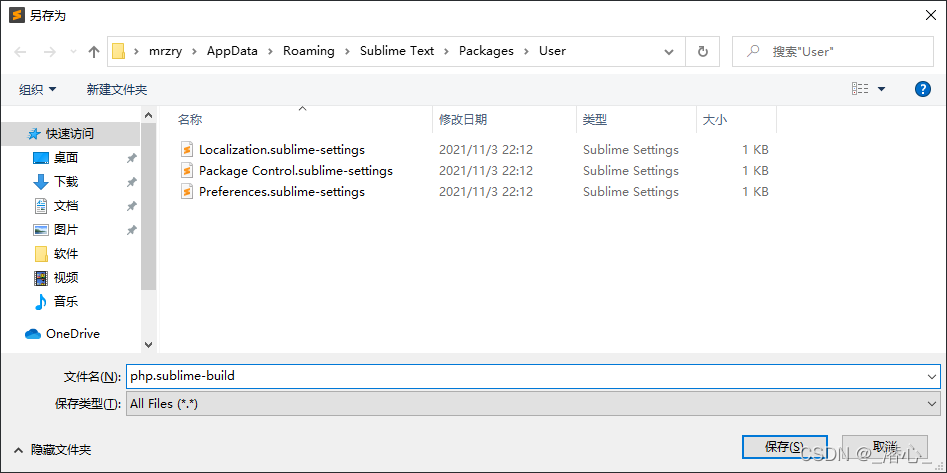This screenshot has height=473, width=947.
Task: Click Package Control row Sublime Settings type
Action: (x=631, y=170)
